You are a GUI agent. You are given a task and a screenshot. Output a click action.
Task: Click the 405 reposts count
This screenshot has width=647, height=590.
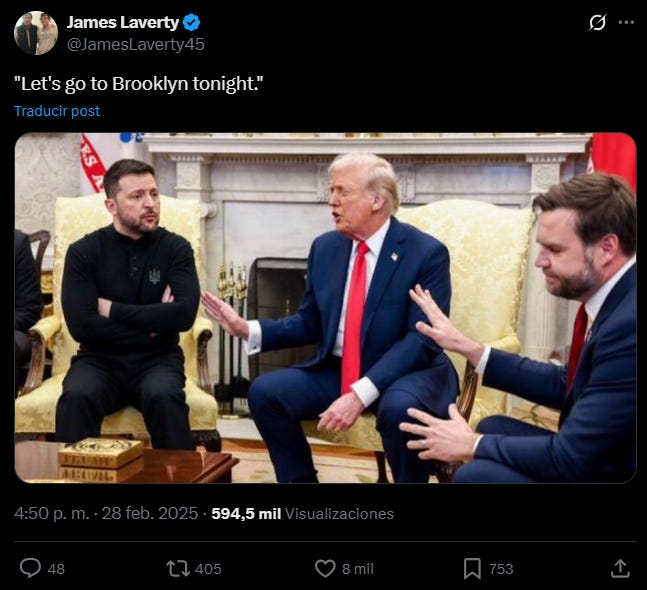208,569
